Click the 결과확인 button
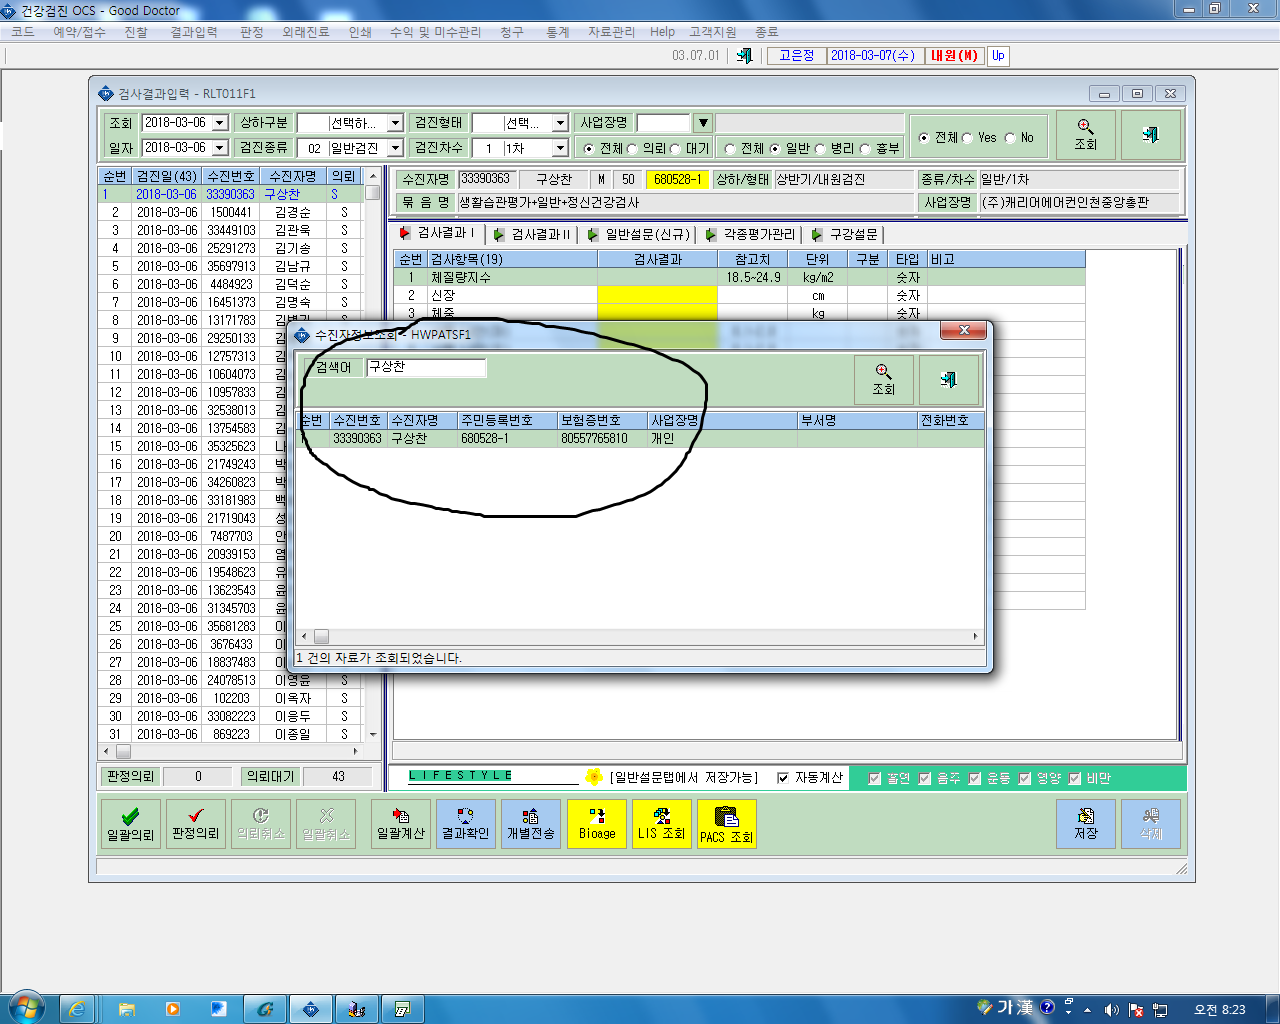 click(x=466, y=824)
